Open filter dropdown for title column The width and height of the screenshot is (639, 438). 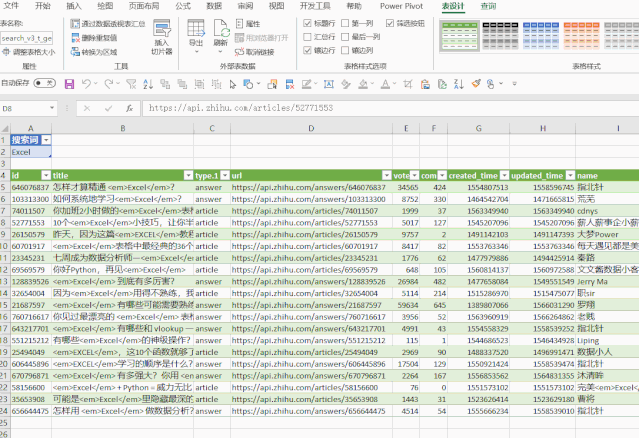pyautogui.click(x=188, y=176)
